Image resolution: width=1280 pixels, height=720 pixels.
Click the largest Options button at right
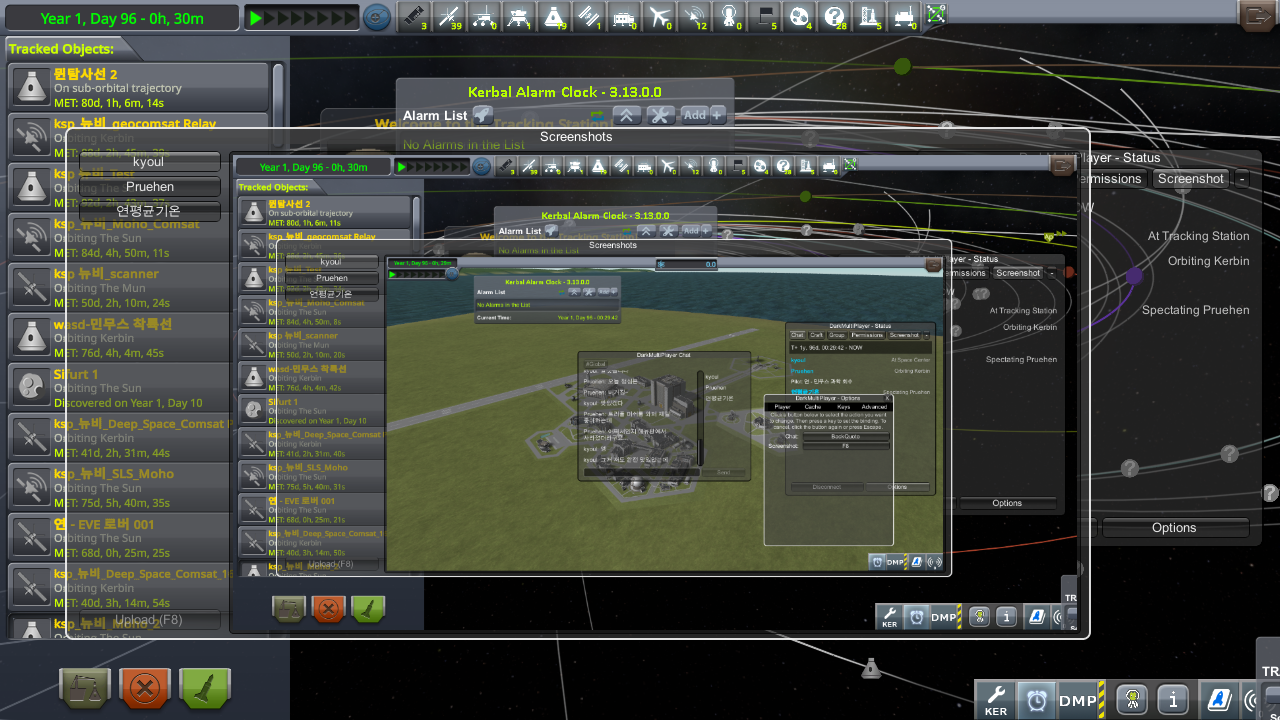point(1174,527)
